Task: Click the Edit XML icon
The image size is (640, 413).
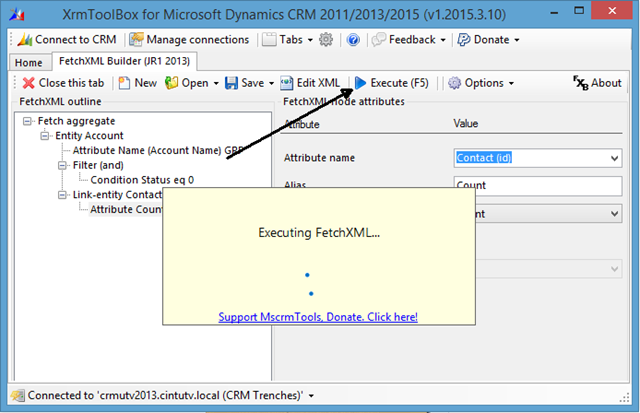Action: coord(287,83)
